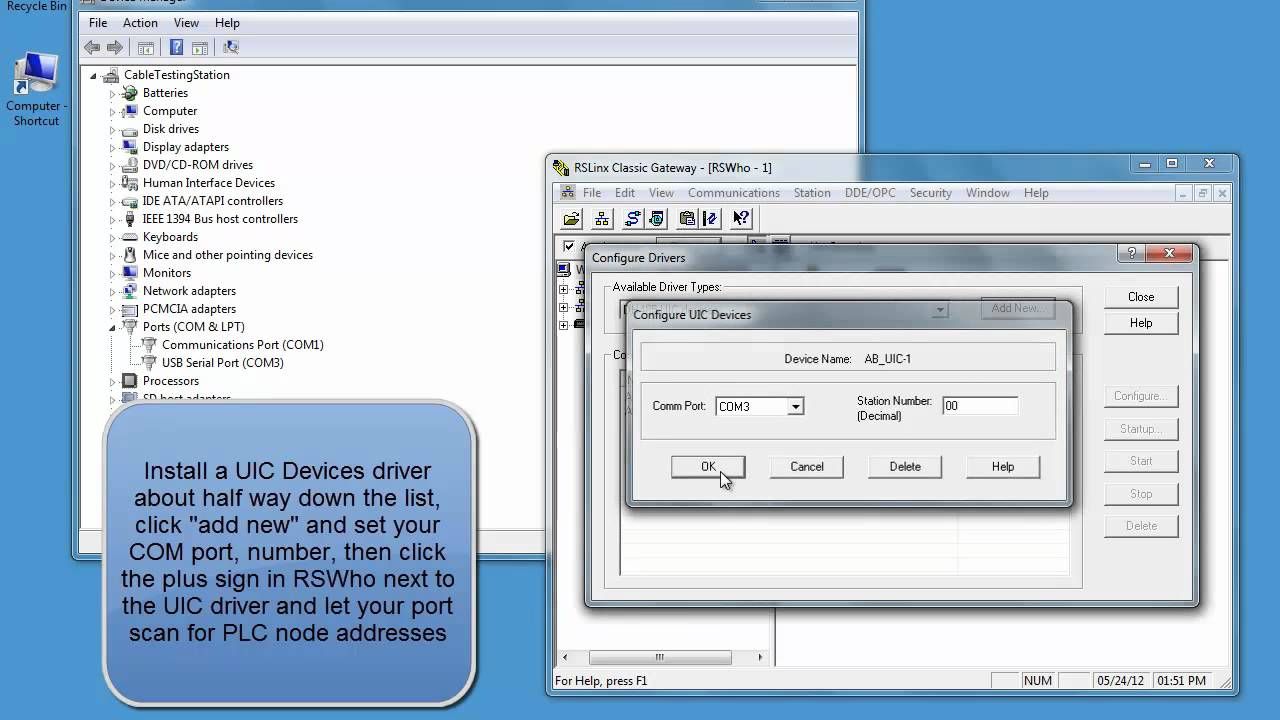Click the question mark button on Configure Drivers title
Image resolution: width=1280 pixels, height=720 pixels.
tap(1132, 254)
